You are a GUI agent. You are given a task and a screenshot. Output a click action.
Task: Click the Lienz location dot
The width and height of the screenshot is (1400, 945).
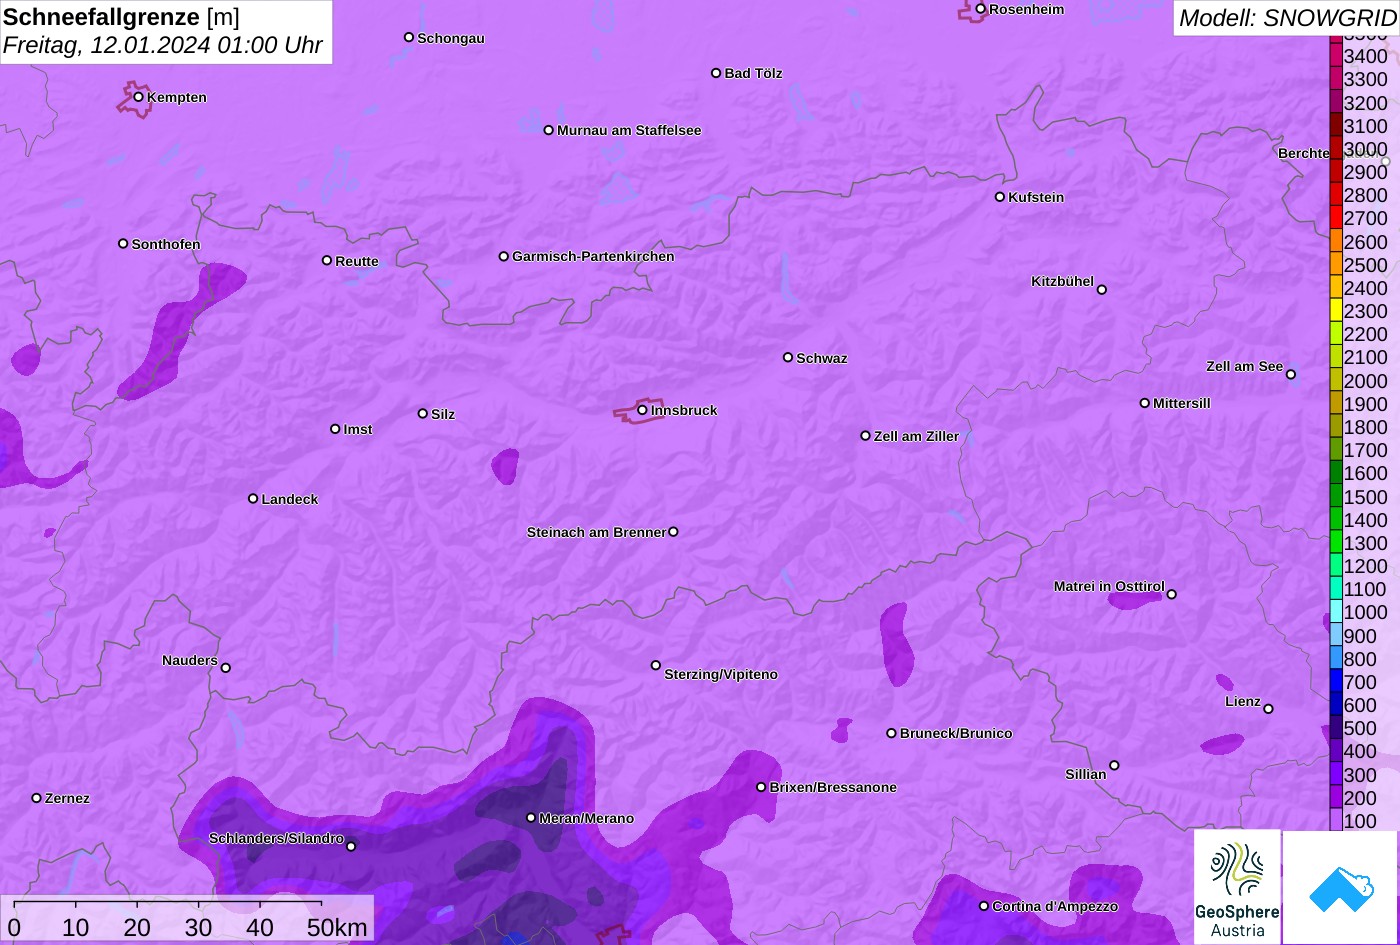click(x=1268, y=709)
